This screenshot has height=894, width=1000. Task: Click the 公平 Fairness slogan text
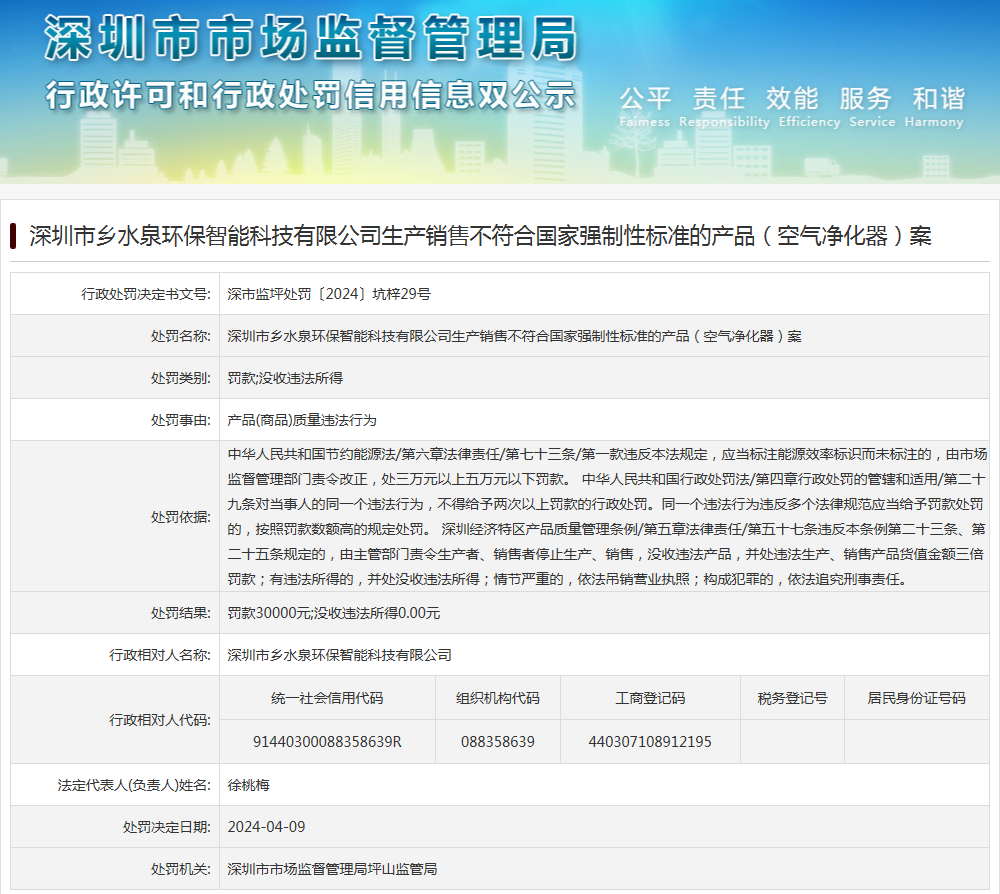pos(645,106)
